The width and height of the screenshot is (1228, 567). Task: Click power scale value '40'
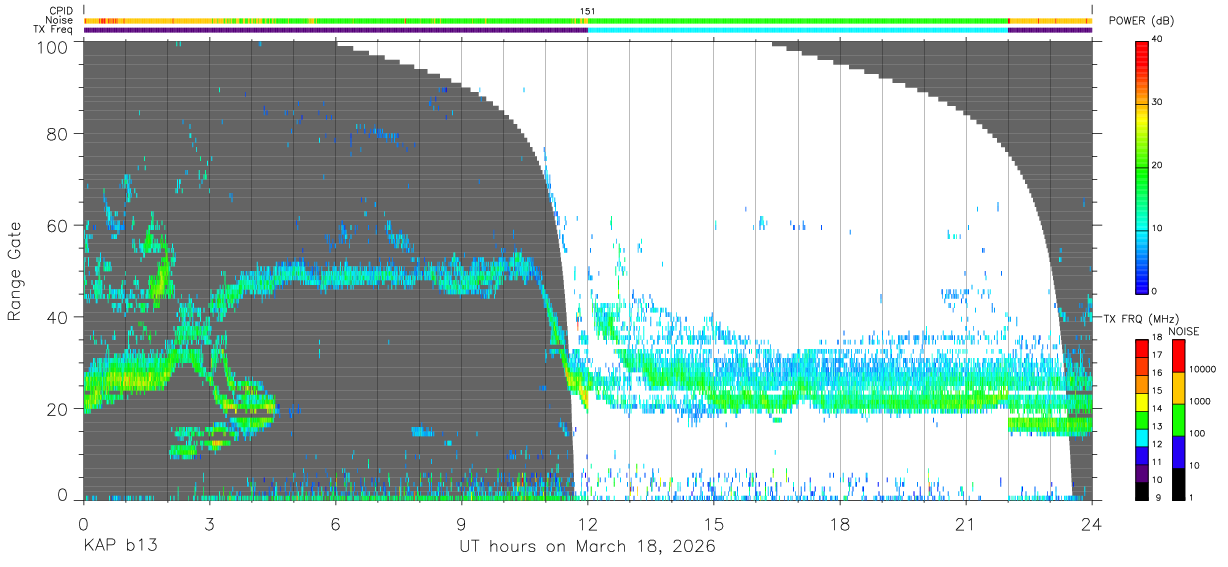tap(1158, 40)
